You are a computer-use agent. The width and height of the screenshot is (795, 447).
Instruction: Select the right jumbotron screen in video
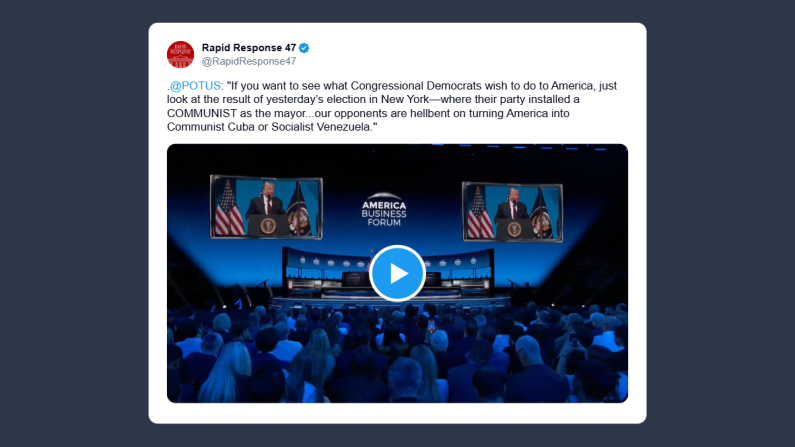(x=512, y=211)
